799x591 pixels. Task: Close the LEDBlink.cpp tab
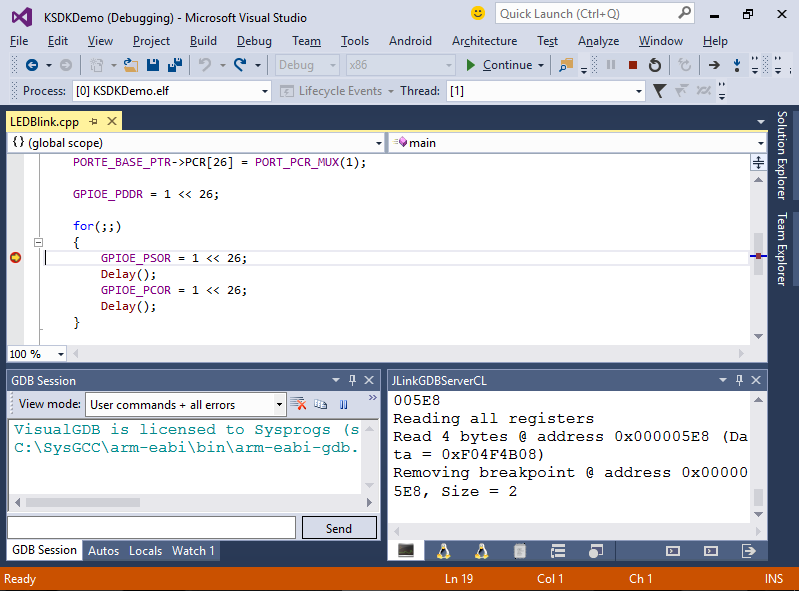click(112, 121)
